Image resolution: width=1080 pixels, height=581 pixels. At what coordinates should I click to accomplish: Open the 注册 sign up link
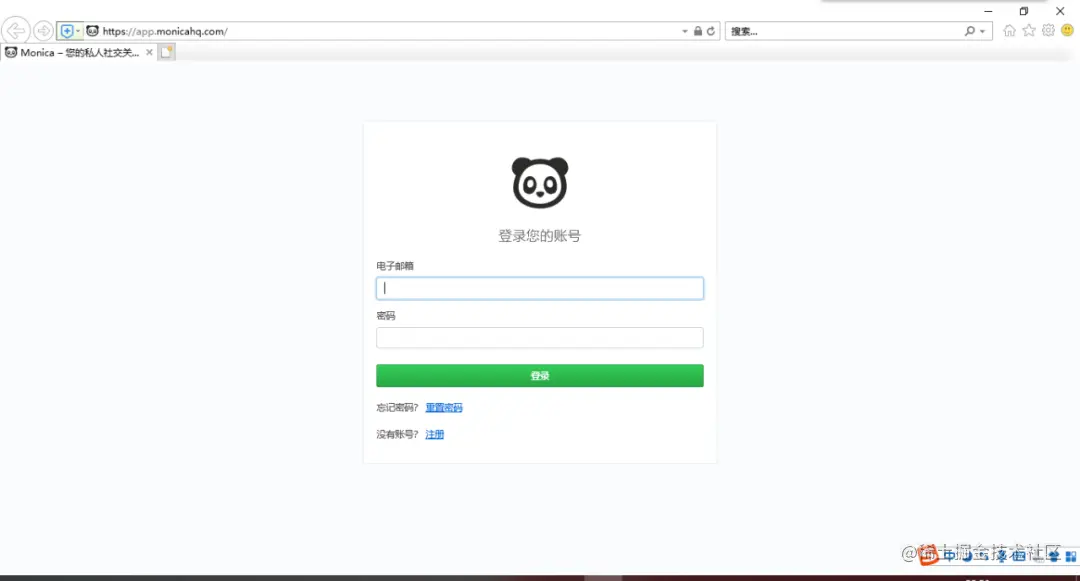[x=435, y=434]
